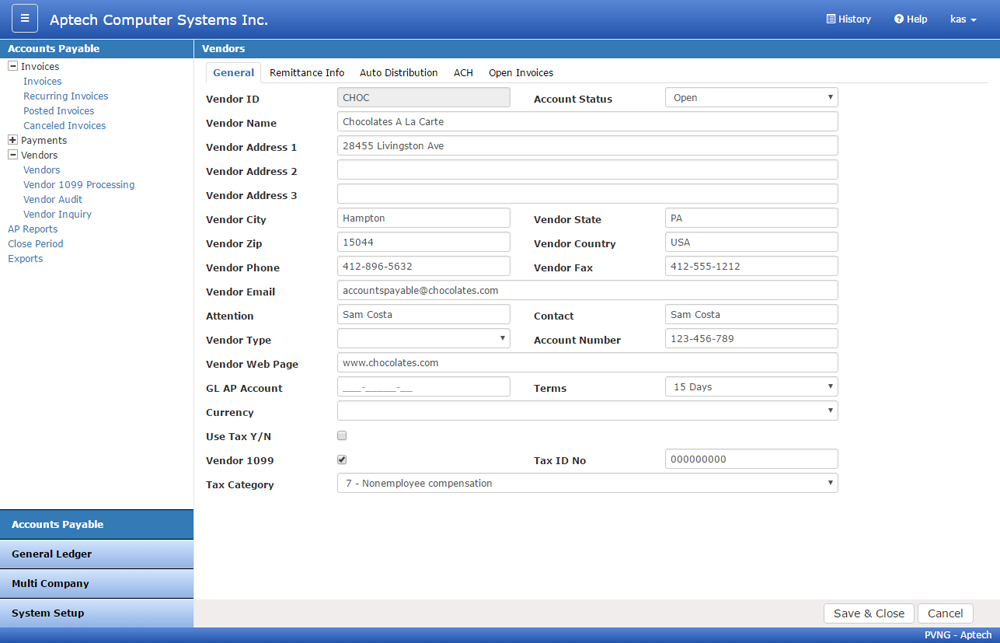Enable the Use Tax Y/N checkbox
Screen dimensions: 1000x643
(342, 436)
